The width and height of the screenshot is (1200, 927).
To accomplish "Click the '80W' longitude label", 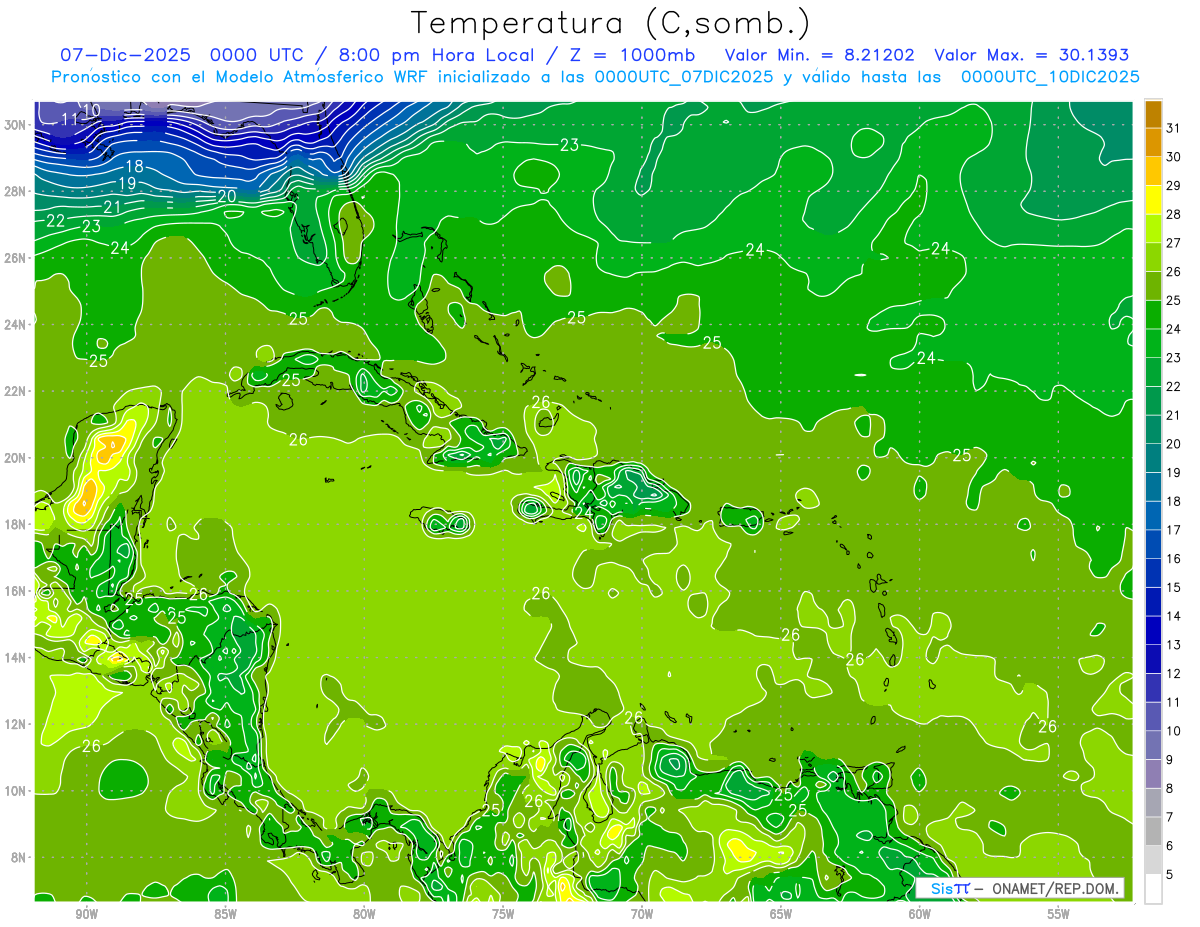I will coord(364,914).
